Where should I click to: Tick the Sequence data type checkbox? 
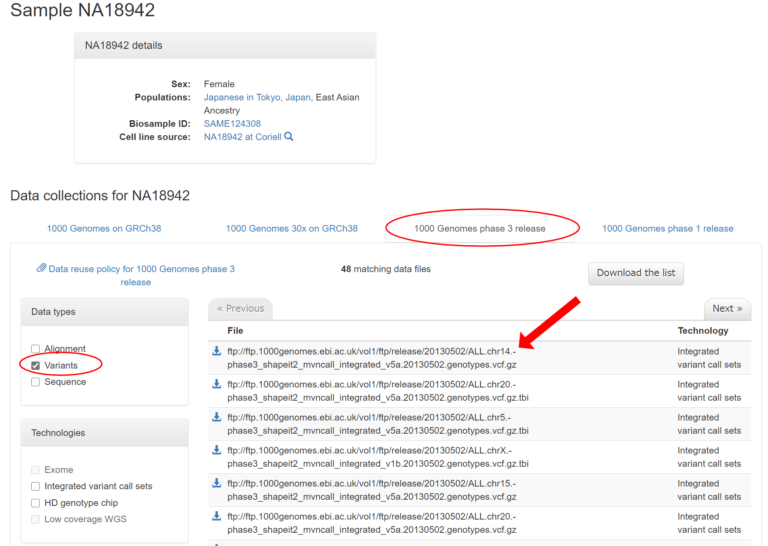36,382
